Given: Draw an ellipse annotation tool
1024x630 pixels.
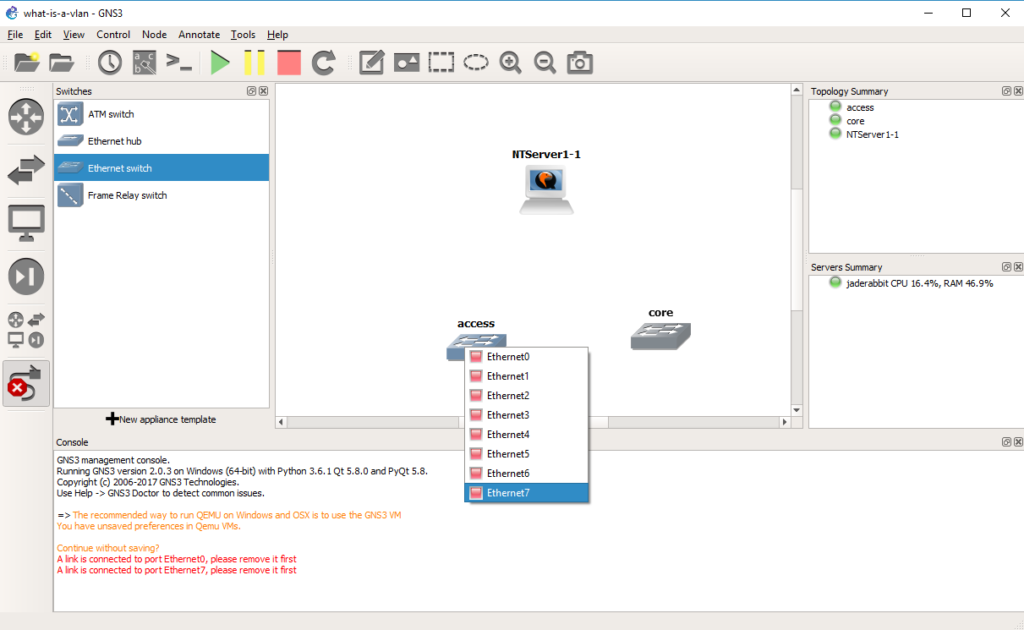Looking at the screenshot, I should click(475, 63).
